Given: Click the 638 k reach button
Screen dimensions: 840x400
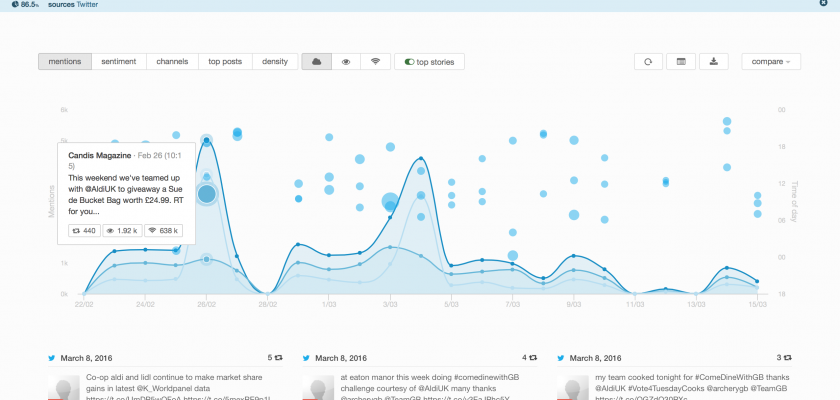Looking at the screenshot, I should (x=161, y=230).
